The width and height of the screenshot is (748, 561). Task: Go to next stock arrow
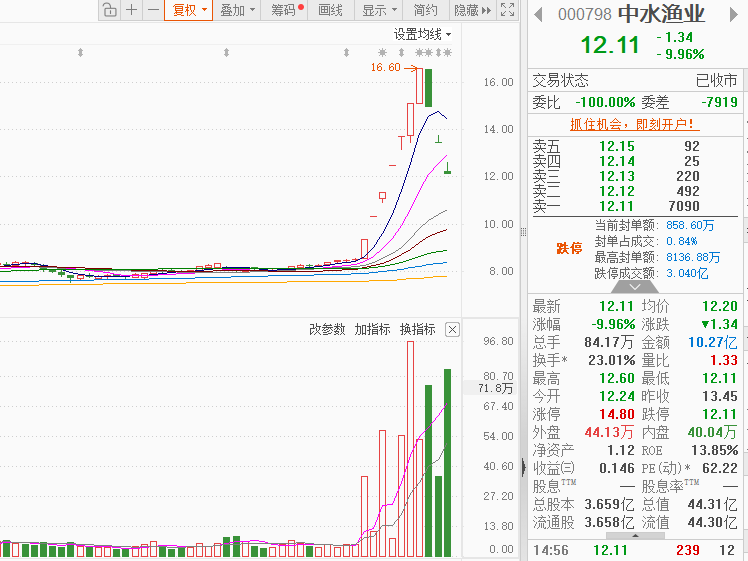click(x=734, y=14)
